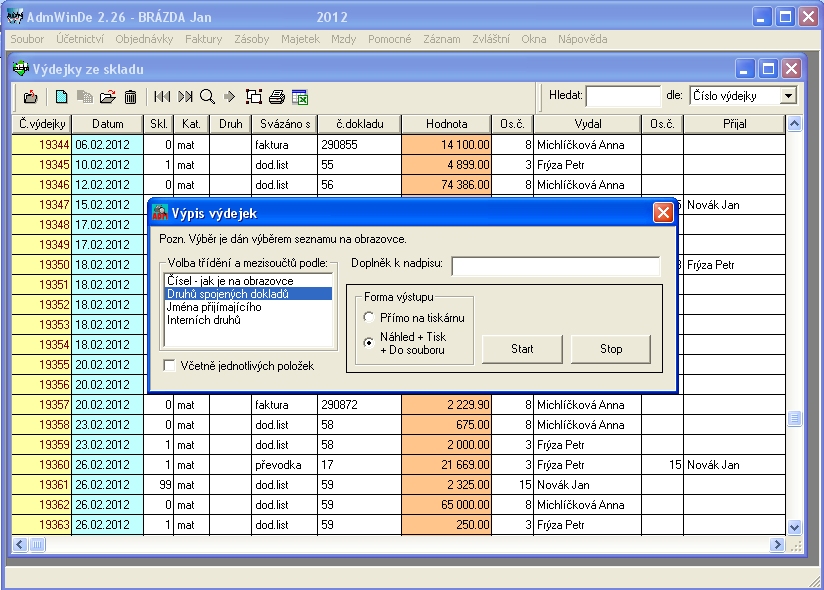Image resolution: width=824 pixels, height=590 pixels.
Task: Open Majetek menu
Action: (300, 39)
